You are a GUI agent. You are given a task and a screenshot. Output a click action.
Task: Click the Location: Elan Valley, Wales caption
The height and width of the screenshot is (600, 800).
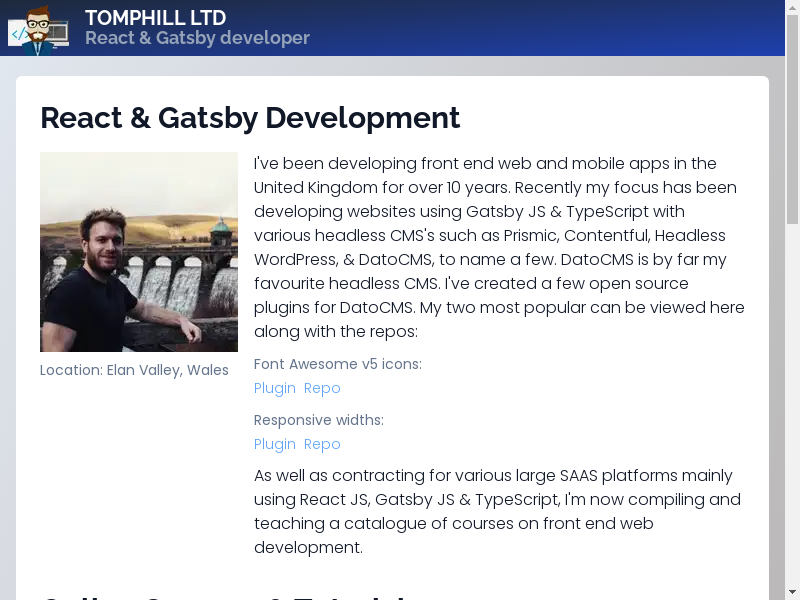click(134, 370)
